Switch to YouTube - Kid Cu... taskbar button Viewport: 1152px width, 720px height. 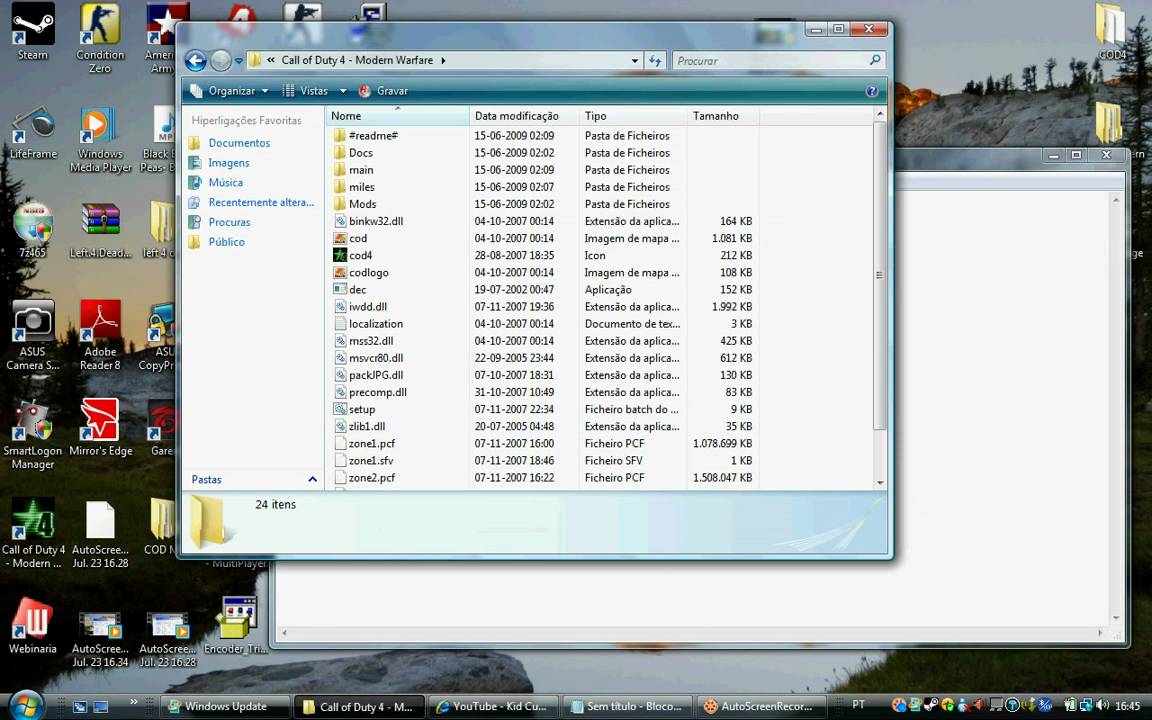[492, 706]
